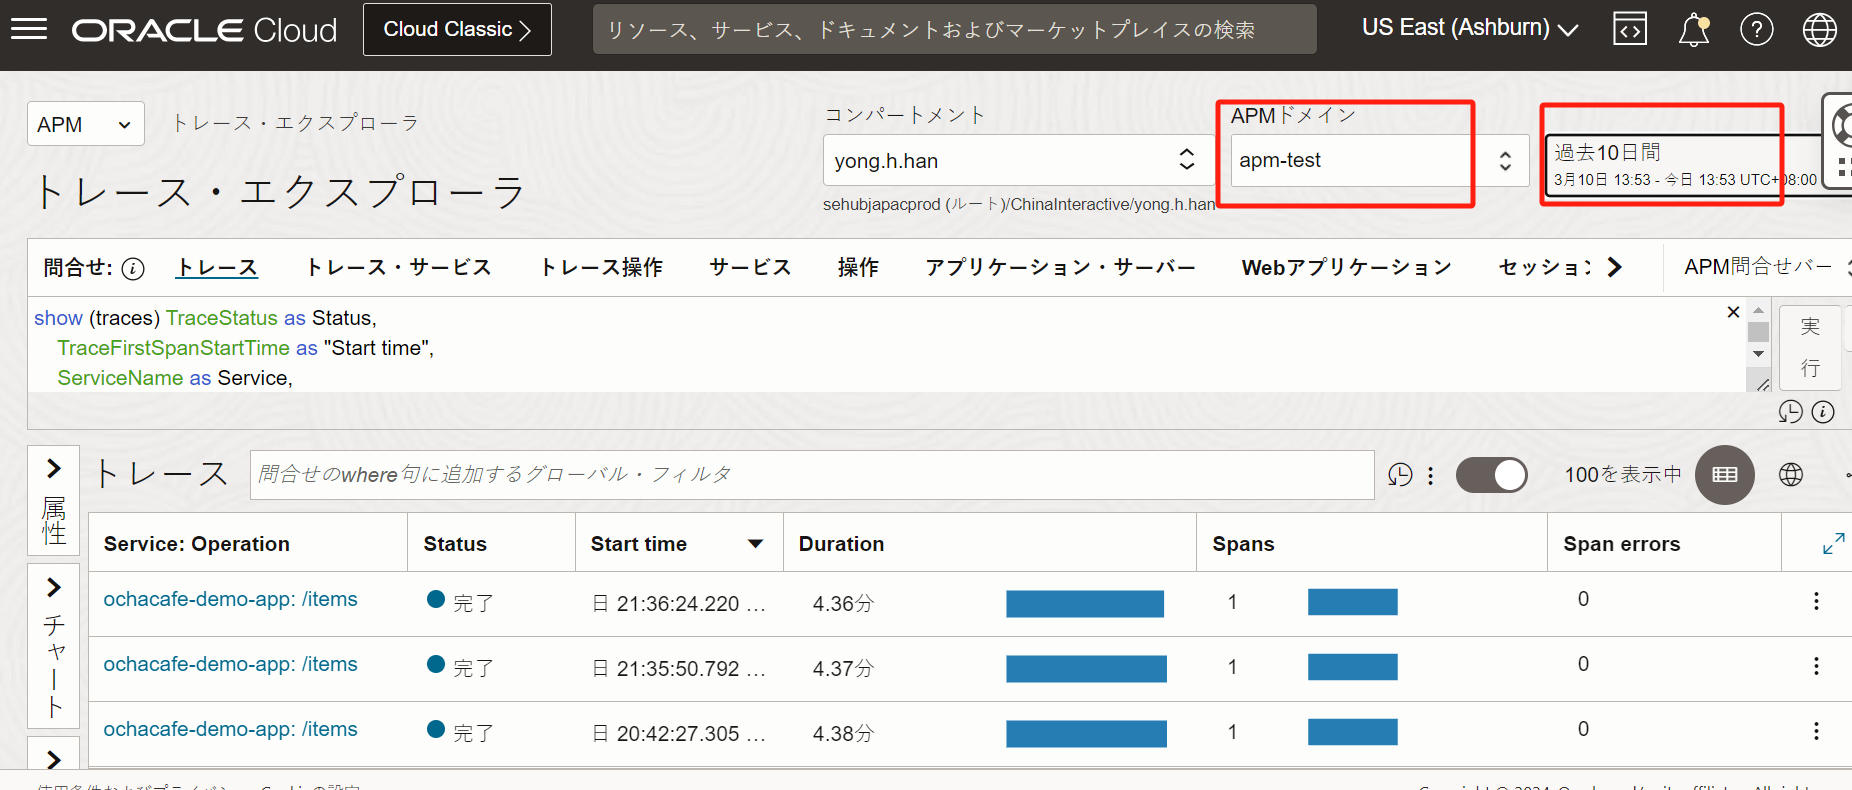Screen dimensions: 1852x790
Task: Open the hamburger navigation menu
Action: (29, 29)
